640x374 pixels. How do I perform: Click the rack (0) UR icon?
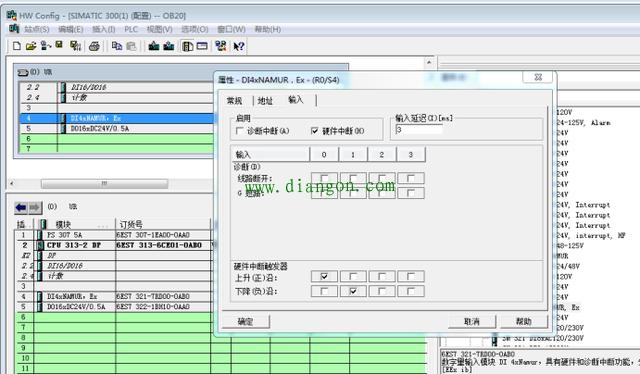[23, 72]
